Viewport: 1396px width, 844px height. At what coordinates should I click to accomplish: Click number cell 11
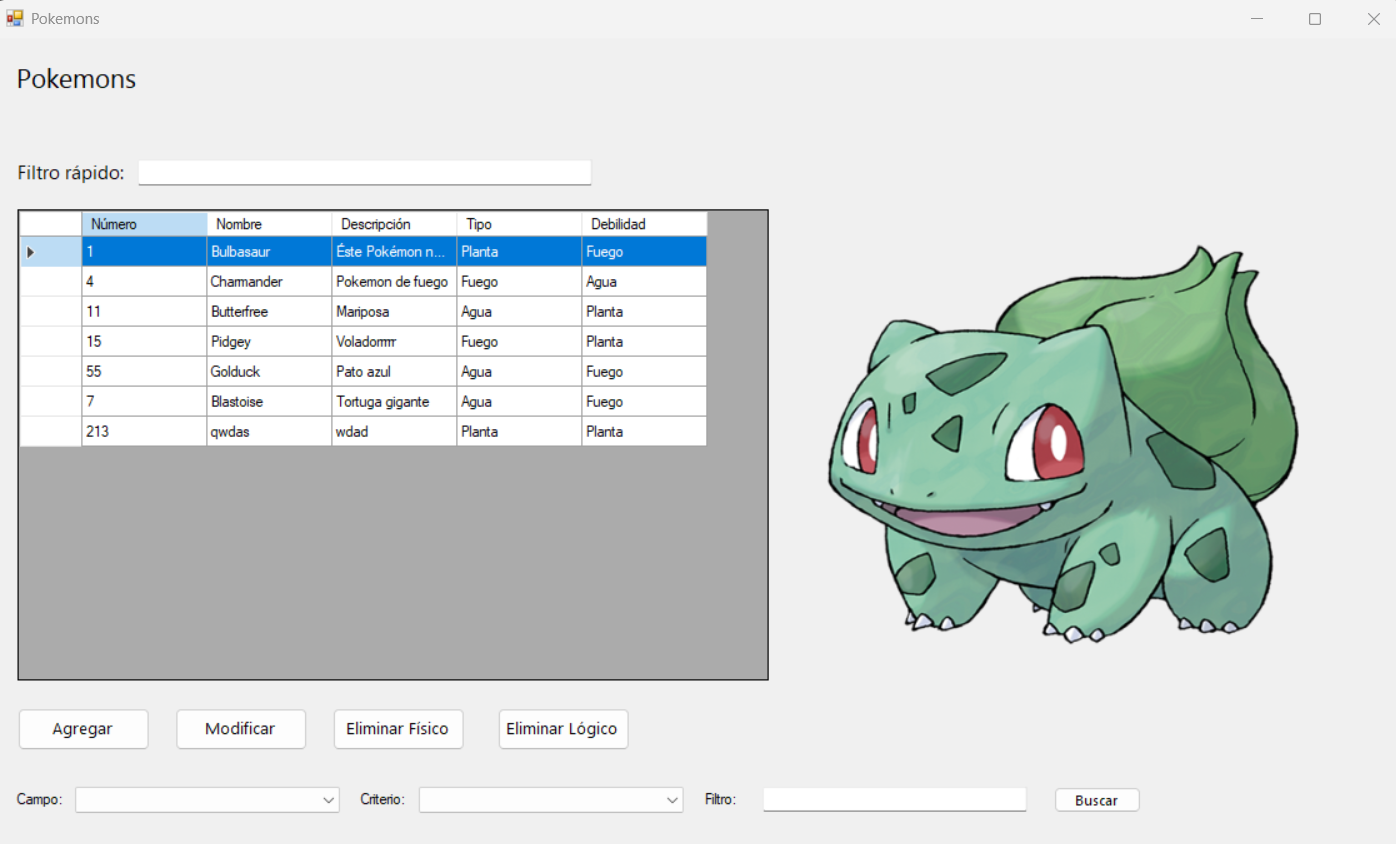coord(144,312)
